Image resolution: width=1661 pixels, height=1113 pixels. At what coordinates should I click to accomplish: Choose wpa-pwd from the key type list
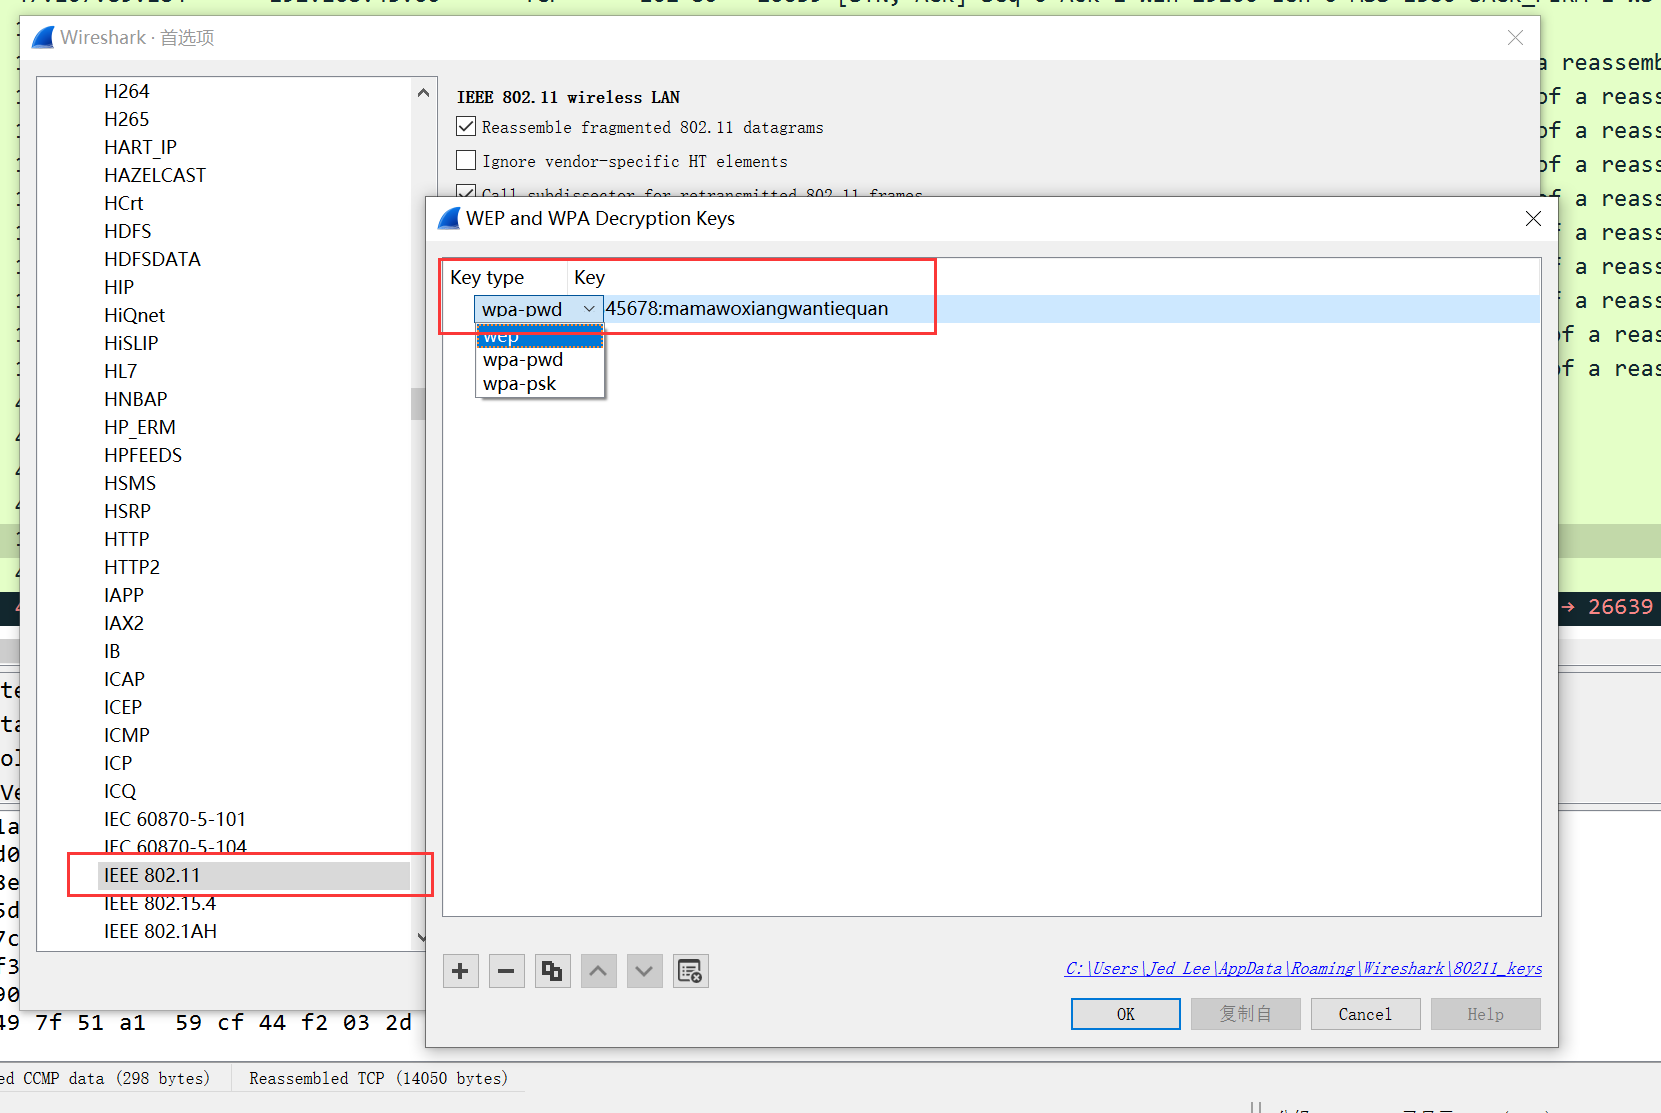pos(540,360)
